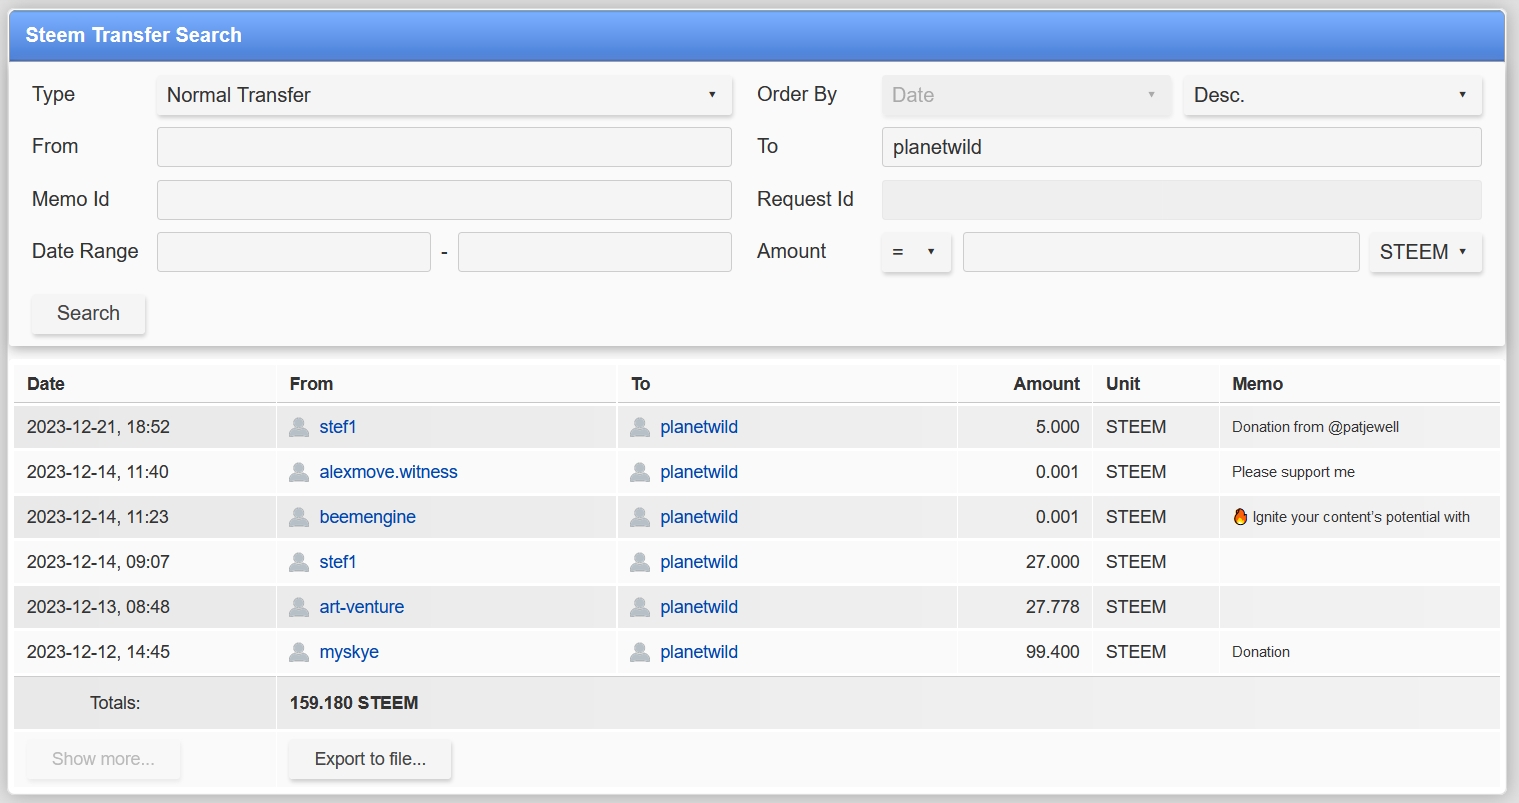The height and width of the screenshot is (803, 1519).
Task: Focus the From account input field
Action: 444,147
